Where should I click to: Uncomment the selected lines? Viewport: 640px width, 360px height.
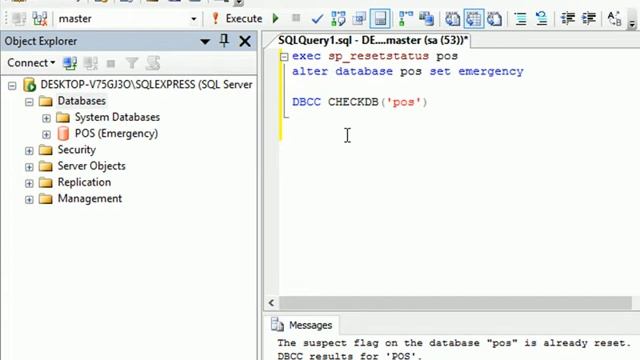541,19
